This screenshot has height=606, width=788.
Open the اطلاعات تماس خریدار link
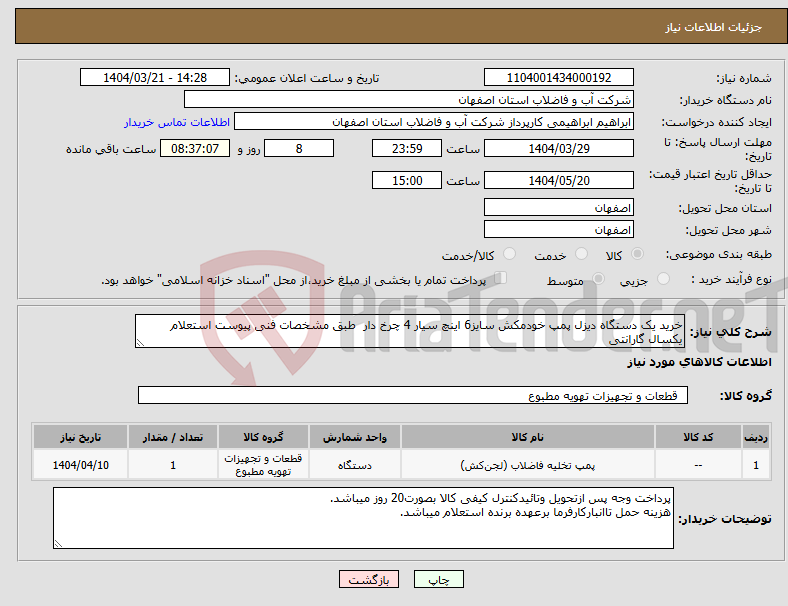177,123
